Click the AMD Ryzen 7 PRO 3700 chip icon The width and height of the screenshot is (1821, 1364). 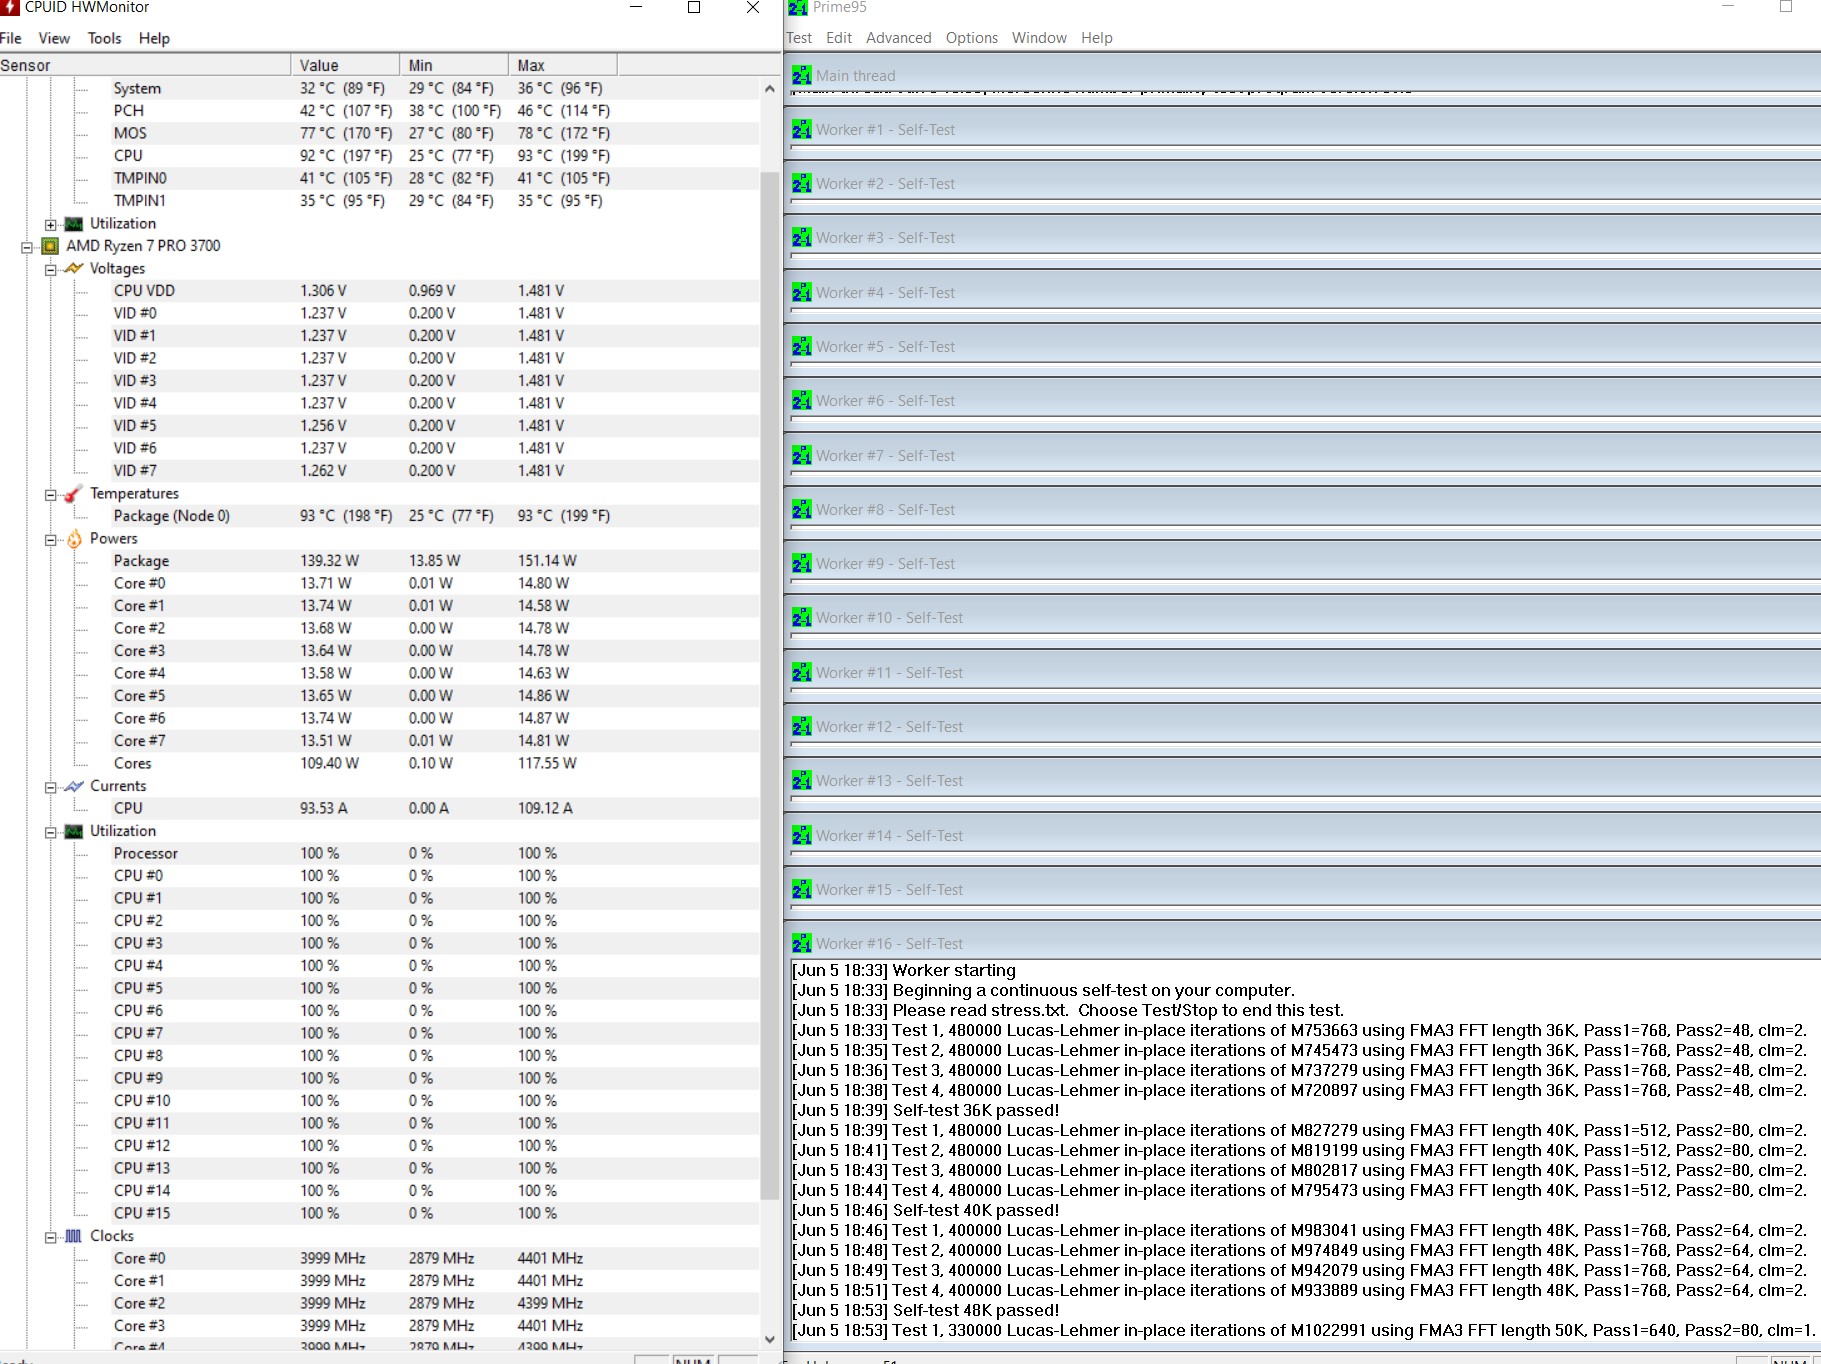tap(50, 246)
